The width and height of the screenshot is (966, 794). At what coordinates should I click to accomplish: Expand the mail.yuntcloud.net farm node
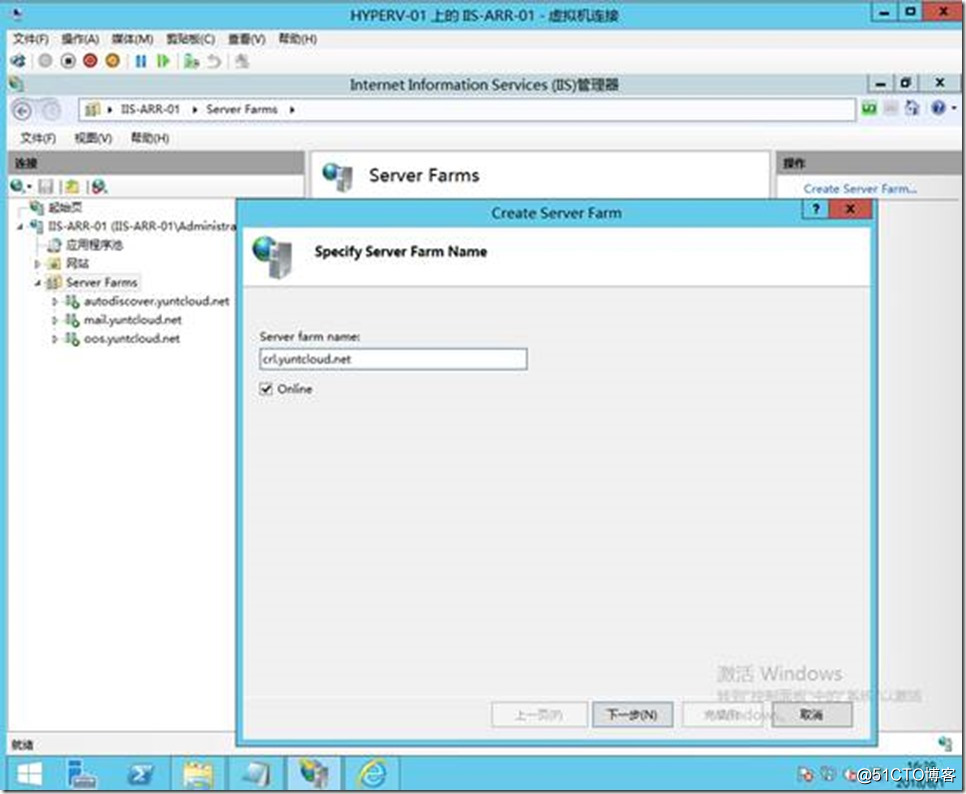(x=54, y=320)
